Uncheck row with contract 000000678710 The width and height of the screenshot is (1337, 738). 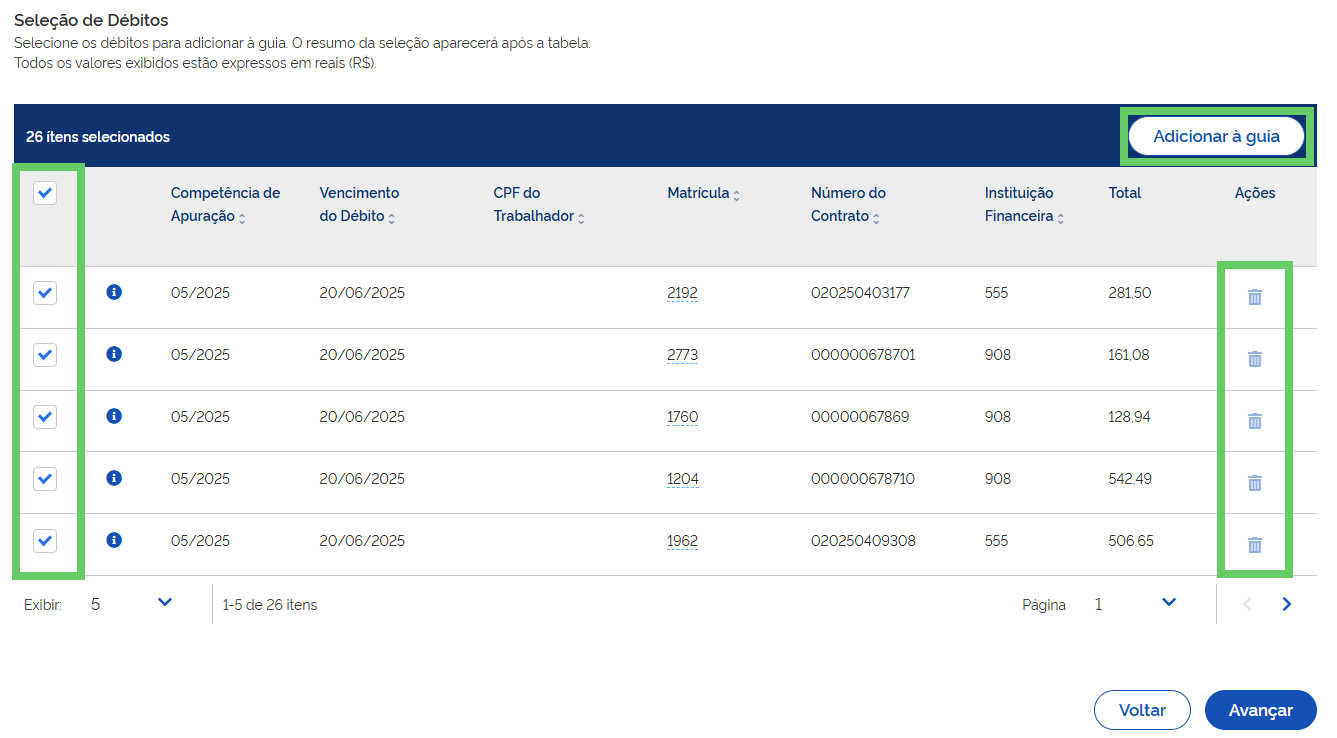tap(45, 479)
